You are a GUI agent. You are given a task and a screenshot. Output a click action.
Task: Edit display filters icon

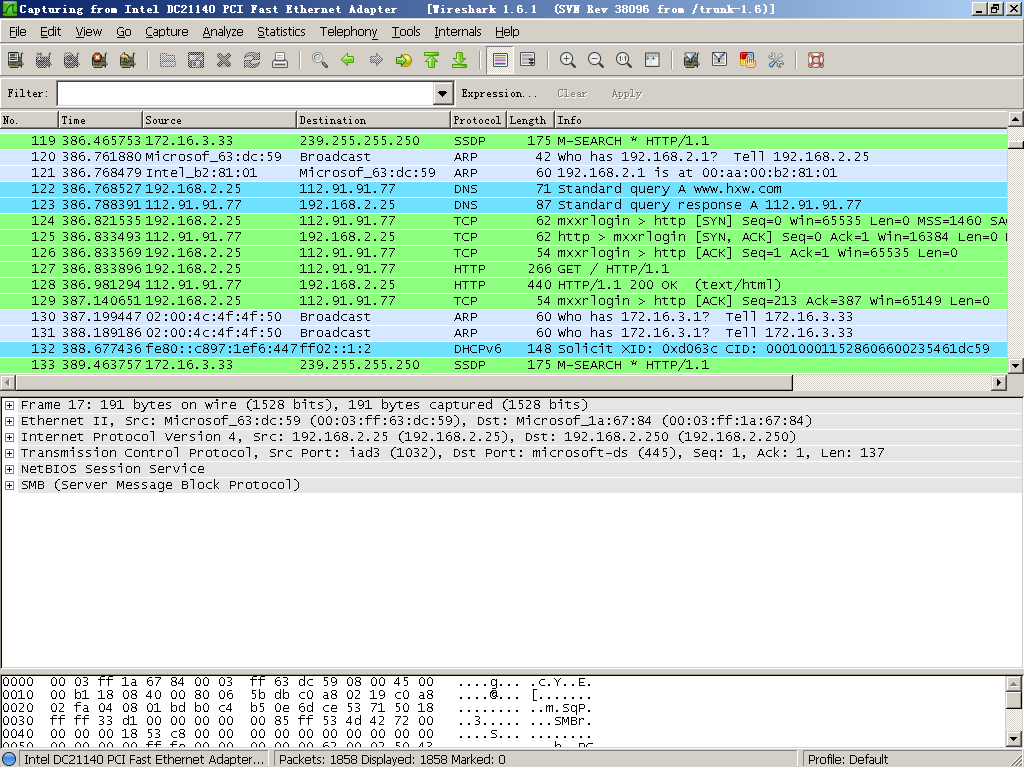pyautogui.click(x=720, y=60)
